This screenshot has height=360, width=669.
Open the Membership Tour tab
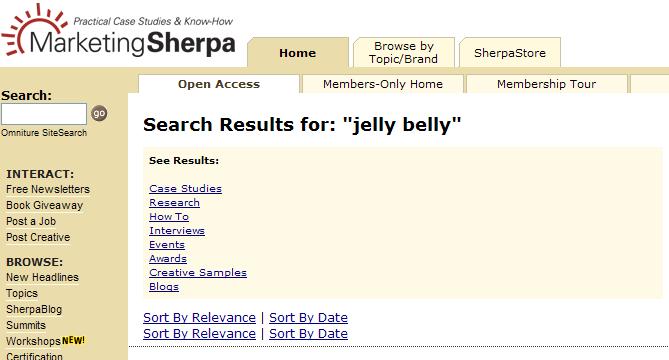click(546, 84)
